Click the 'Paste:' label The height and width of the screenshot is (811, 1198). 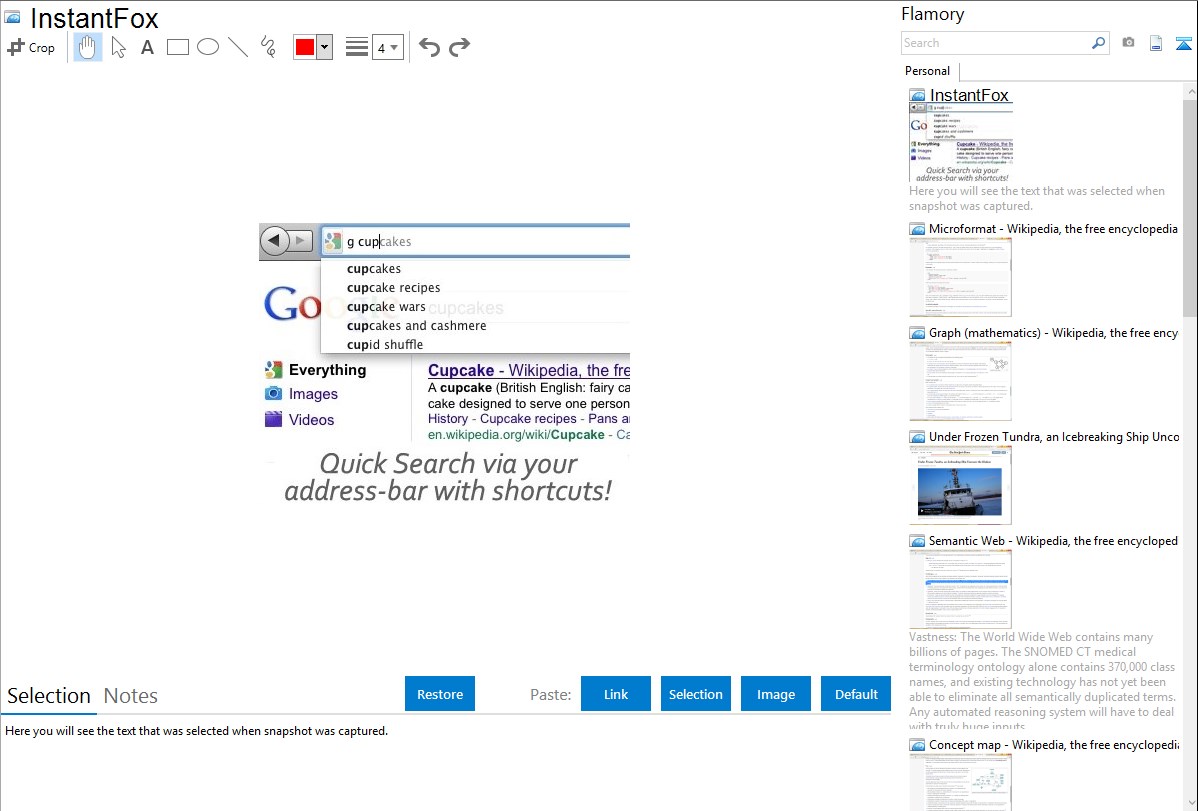point(551,695)
